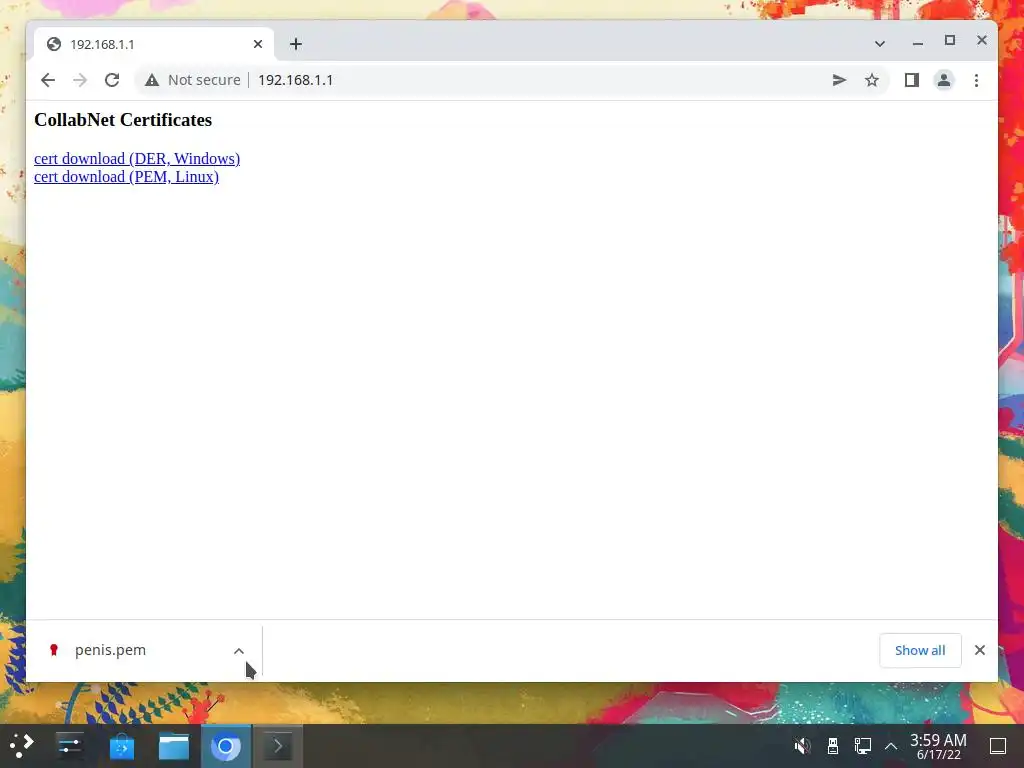Click the share page arrow icon
1024x768 pixels.
click(x=839, y=80)
